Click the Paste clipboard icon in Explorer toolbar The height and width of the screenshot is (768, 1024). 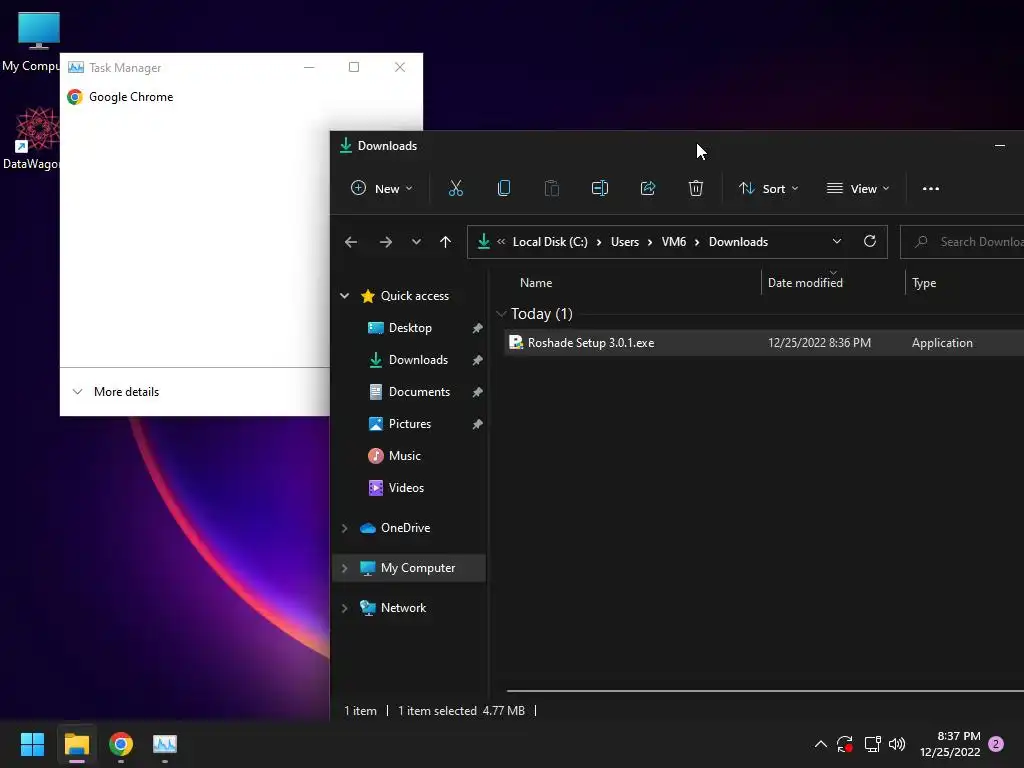click(x=552, y=189)
